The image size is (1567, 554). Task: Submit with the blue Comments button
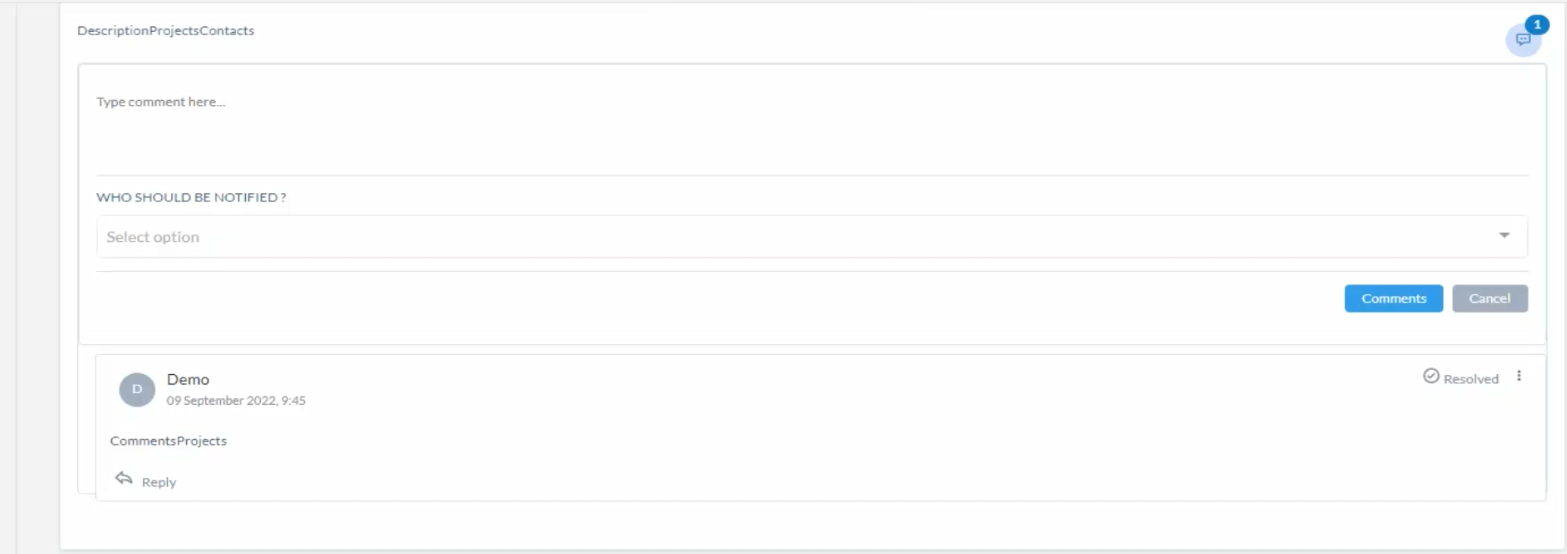1393,298
